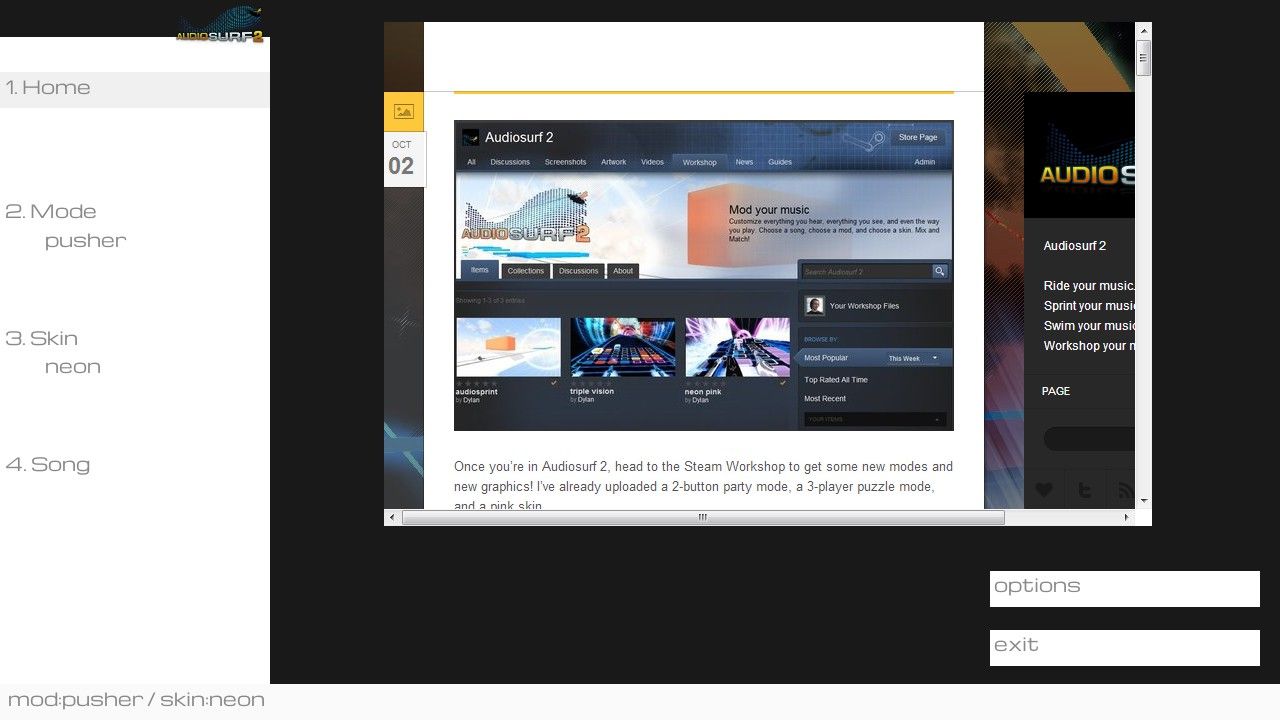This screenshot has width=1280, height=720.
Task: Click the exit button
Action: 1125,648
